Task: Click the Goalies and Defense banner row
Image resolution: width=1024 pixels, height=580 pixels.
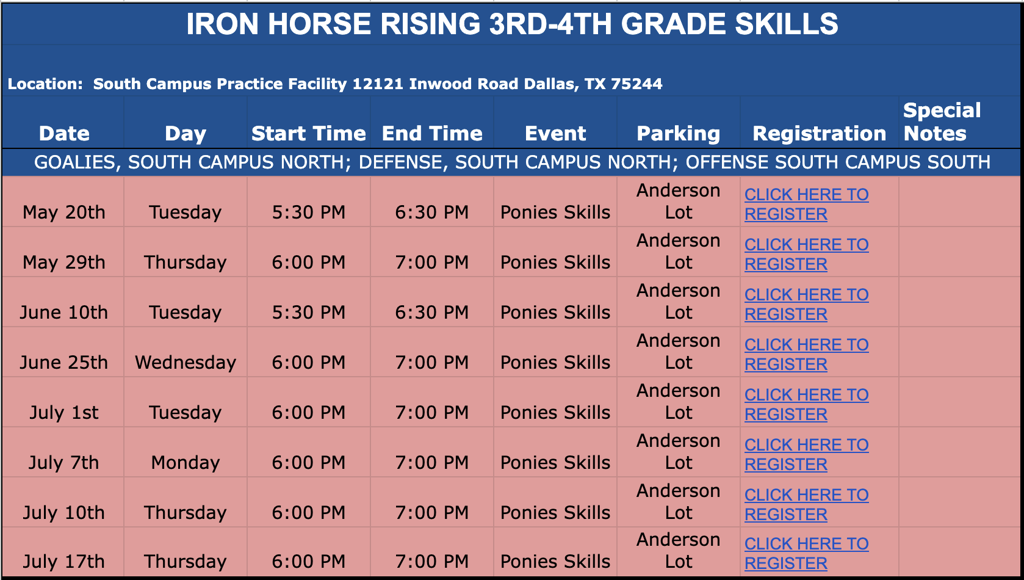Action: pyautogui.click(x=512, y=162)
